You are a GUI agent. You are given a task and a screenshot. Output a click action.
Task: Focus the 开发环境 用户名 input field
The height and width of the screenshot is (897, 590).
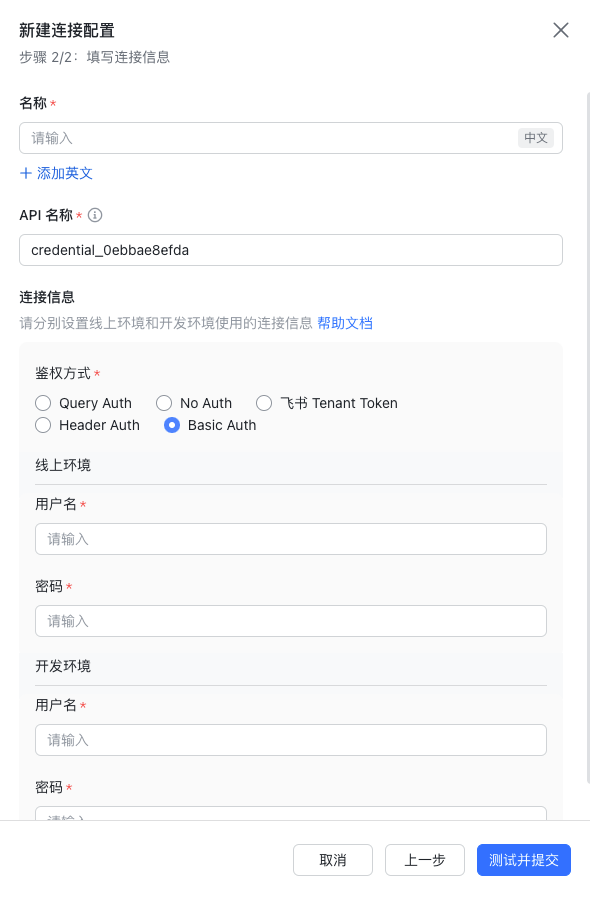[x=291, y=740]
